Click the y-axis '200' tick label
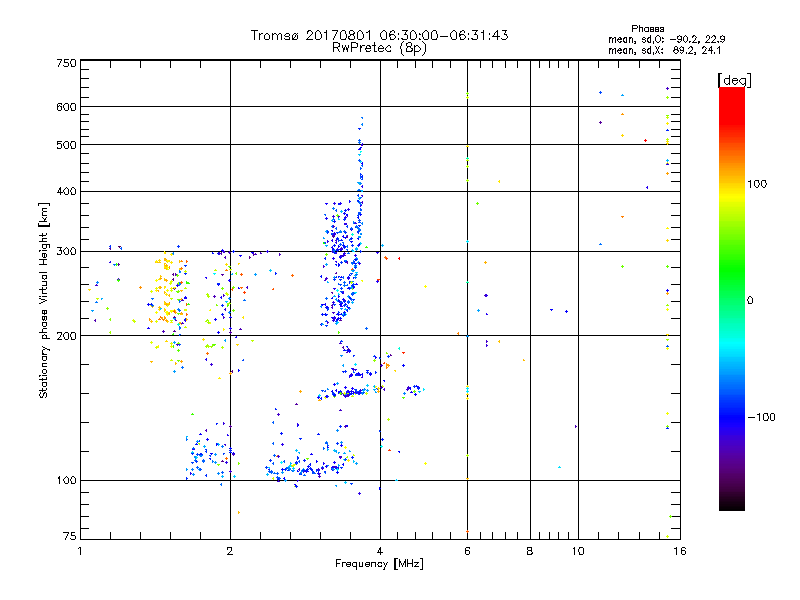This screenshot has width=800, height=600. click(x=67, y=336)
